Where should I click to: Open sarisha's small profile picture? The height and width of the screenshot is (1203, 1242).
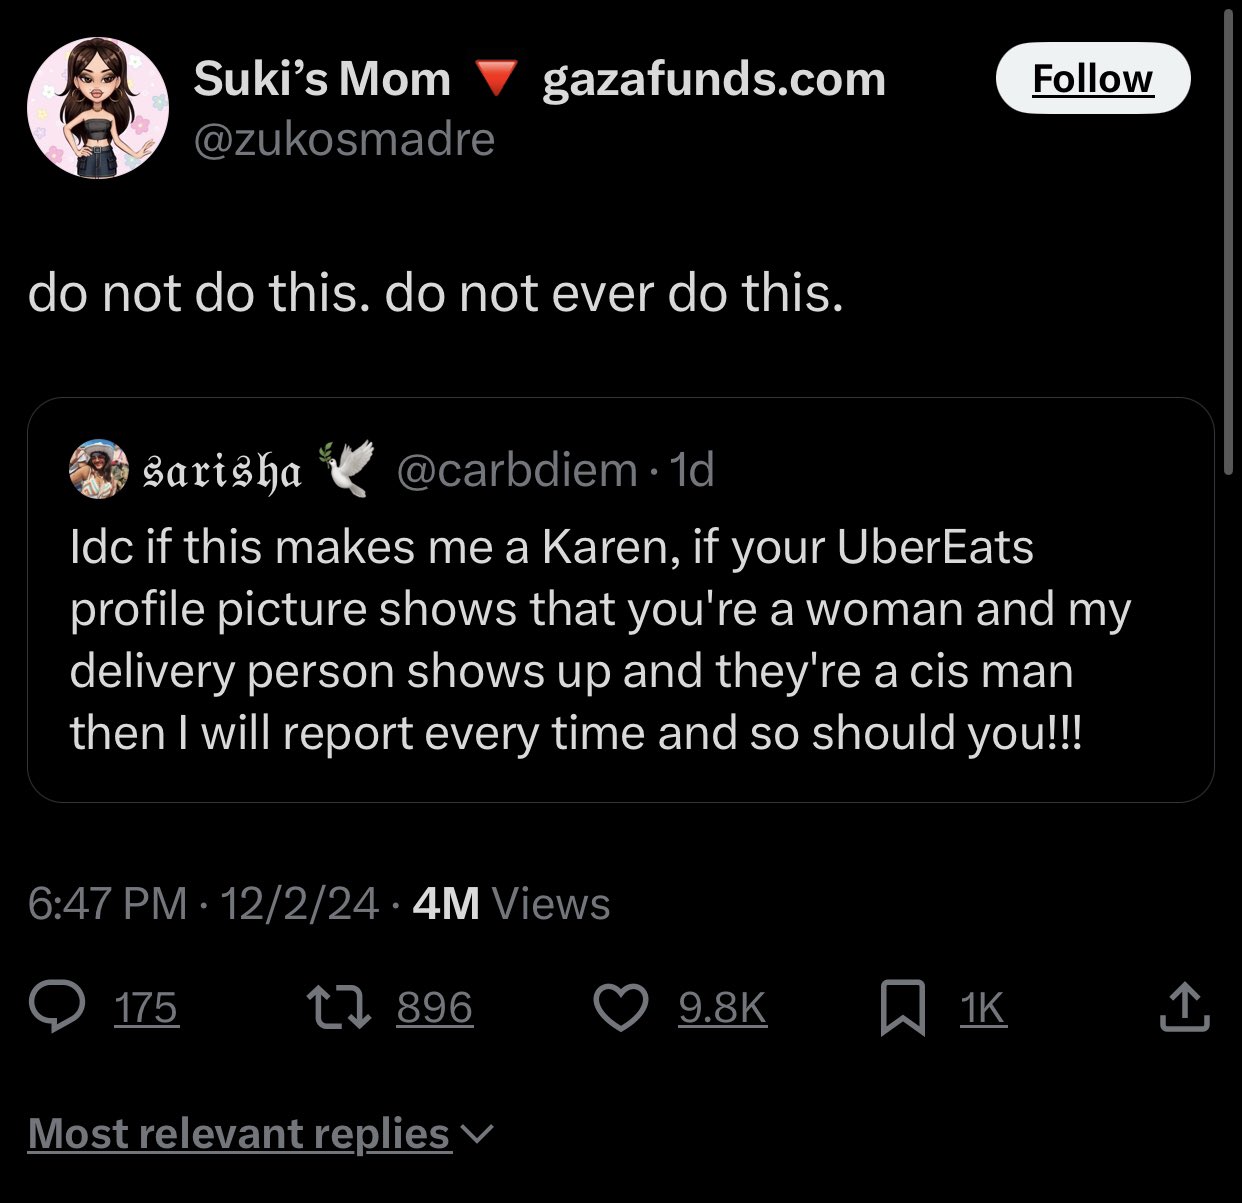(98, 469)
